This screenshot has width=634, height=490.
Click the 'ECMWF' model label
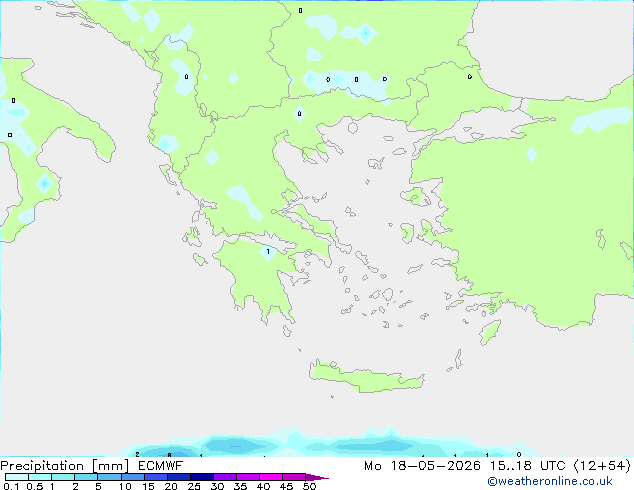click(x=161, y=466)
